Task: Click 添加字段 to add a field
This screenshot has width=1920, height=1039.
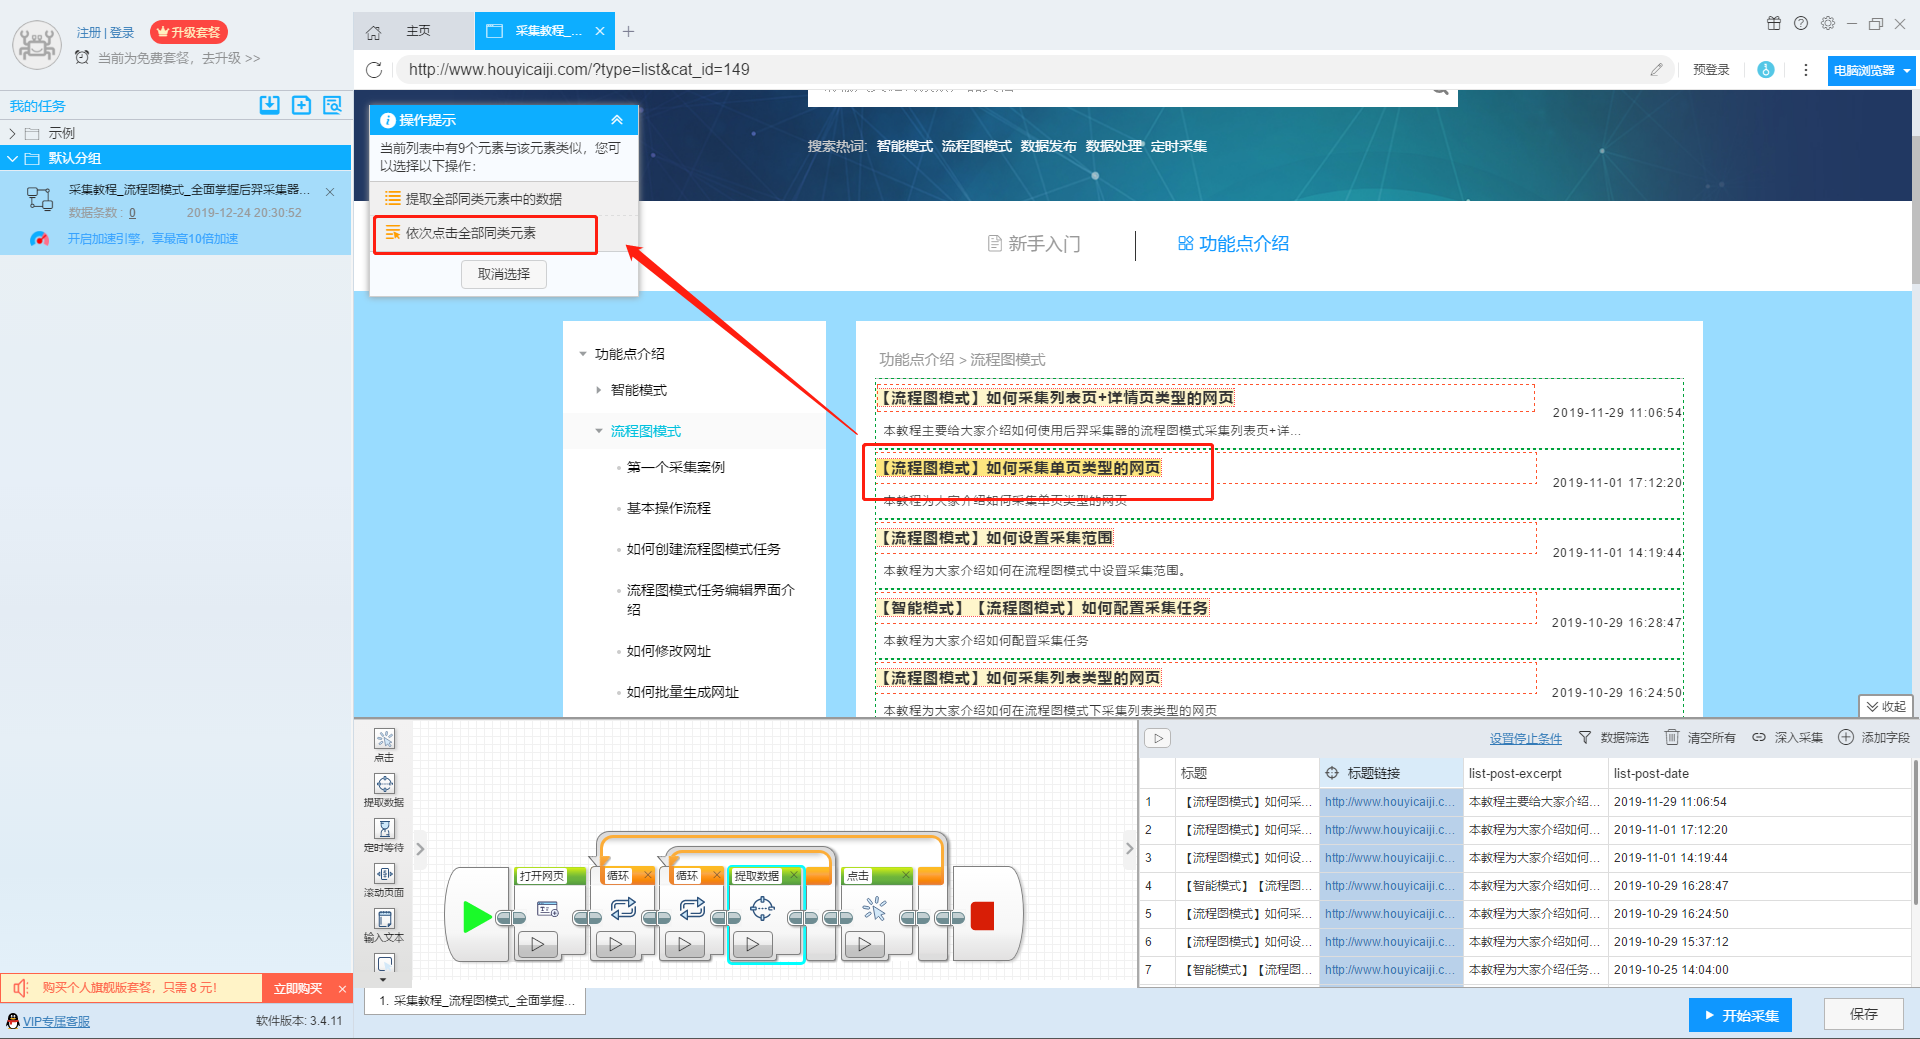Action: pyautogui.click(x=1874, y=738)
